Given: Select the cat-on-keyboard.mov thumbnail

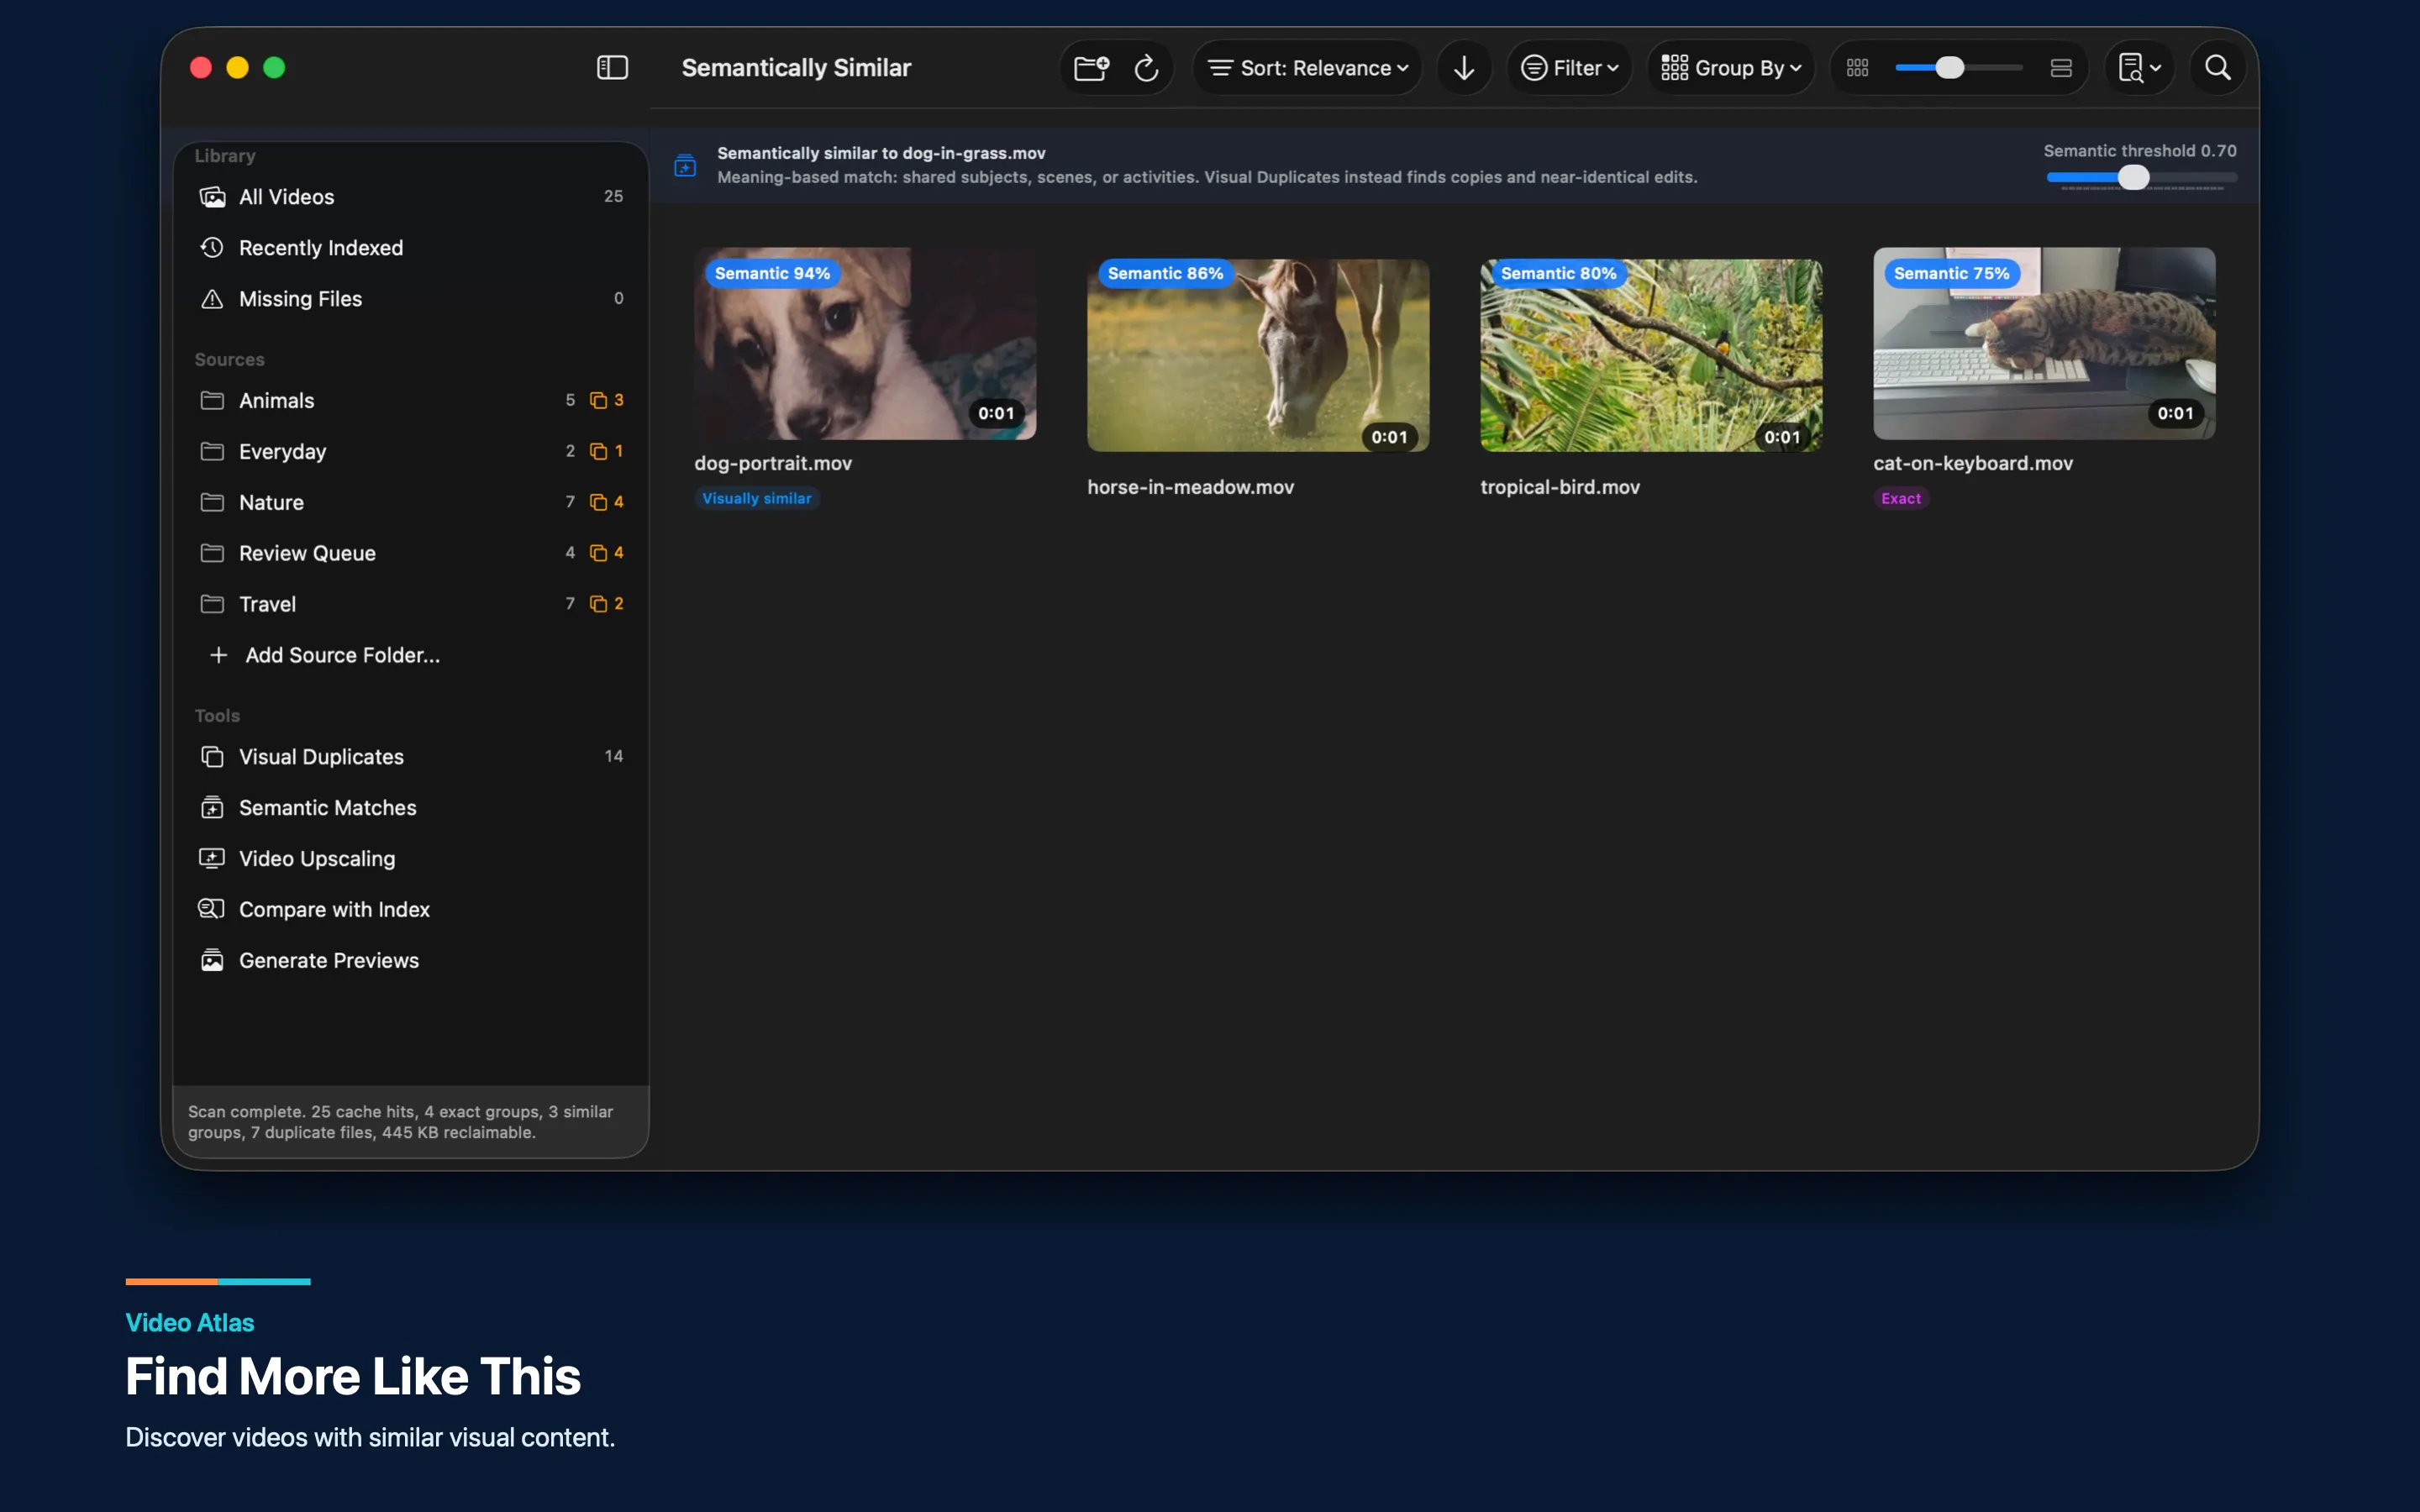Looking at the screenshot, I should click(2044, 344).
